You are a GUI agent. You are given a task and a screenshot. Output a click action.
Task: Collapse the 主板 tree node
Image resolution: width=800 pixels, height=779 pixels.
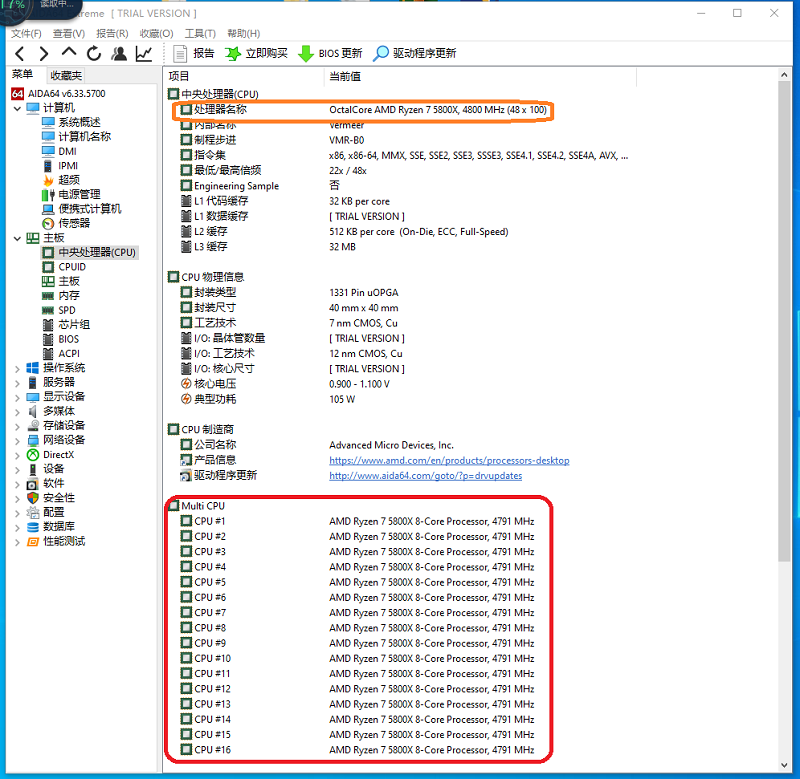tap(17, 238)
